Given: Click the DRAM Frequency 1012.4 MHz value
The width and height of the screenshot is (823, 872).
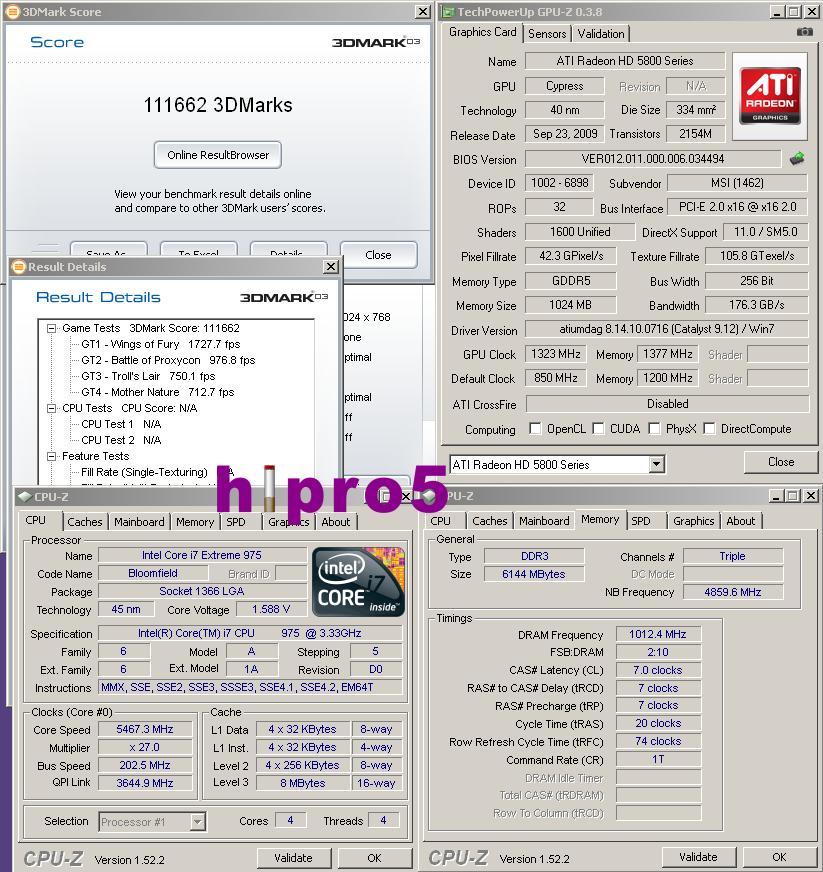Looking at the screenshot, I should click(658, 634).
